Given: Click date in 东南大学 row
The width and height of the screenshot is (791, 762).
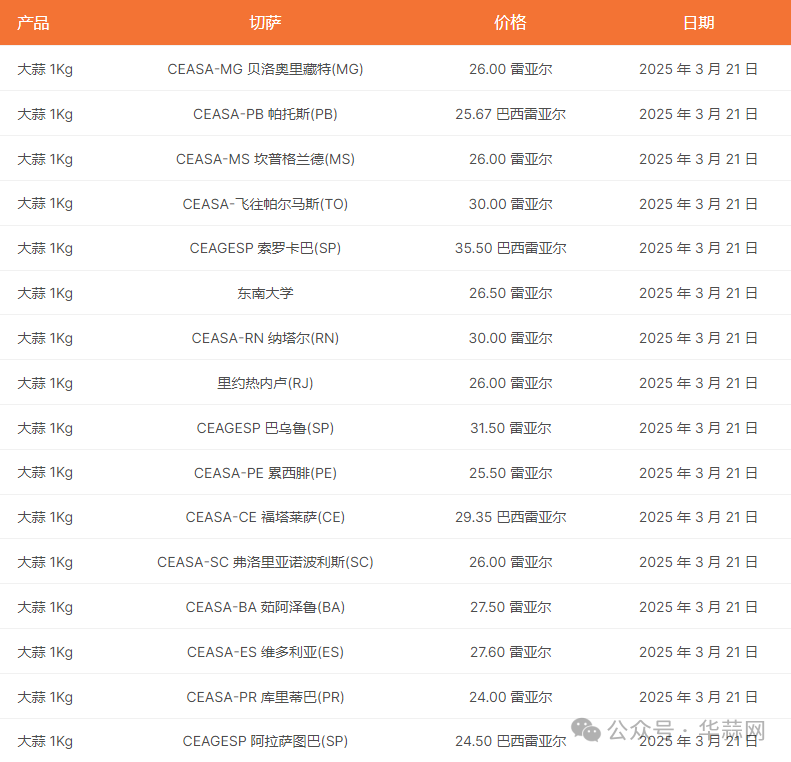Looking at the screenshot, I should point(698,293).
